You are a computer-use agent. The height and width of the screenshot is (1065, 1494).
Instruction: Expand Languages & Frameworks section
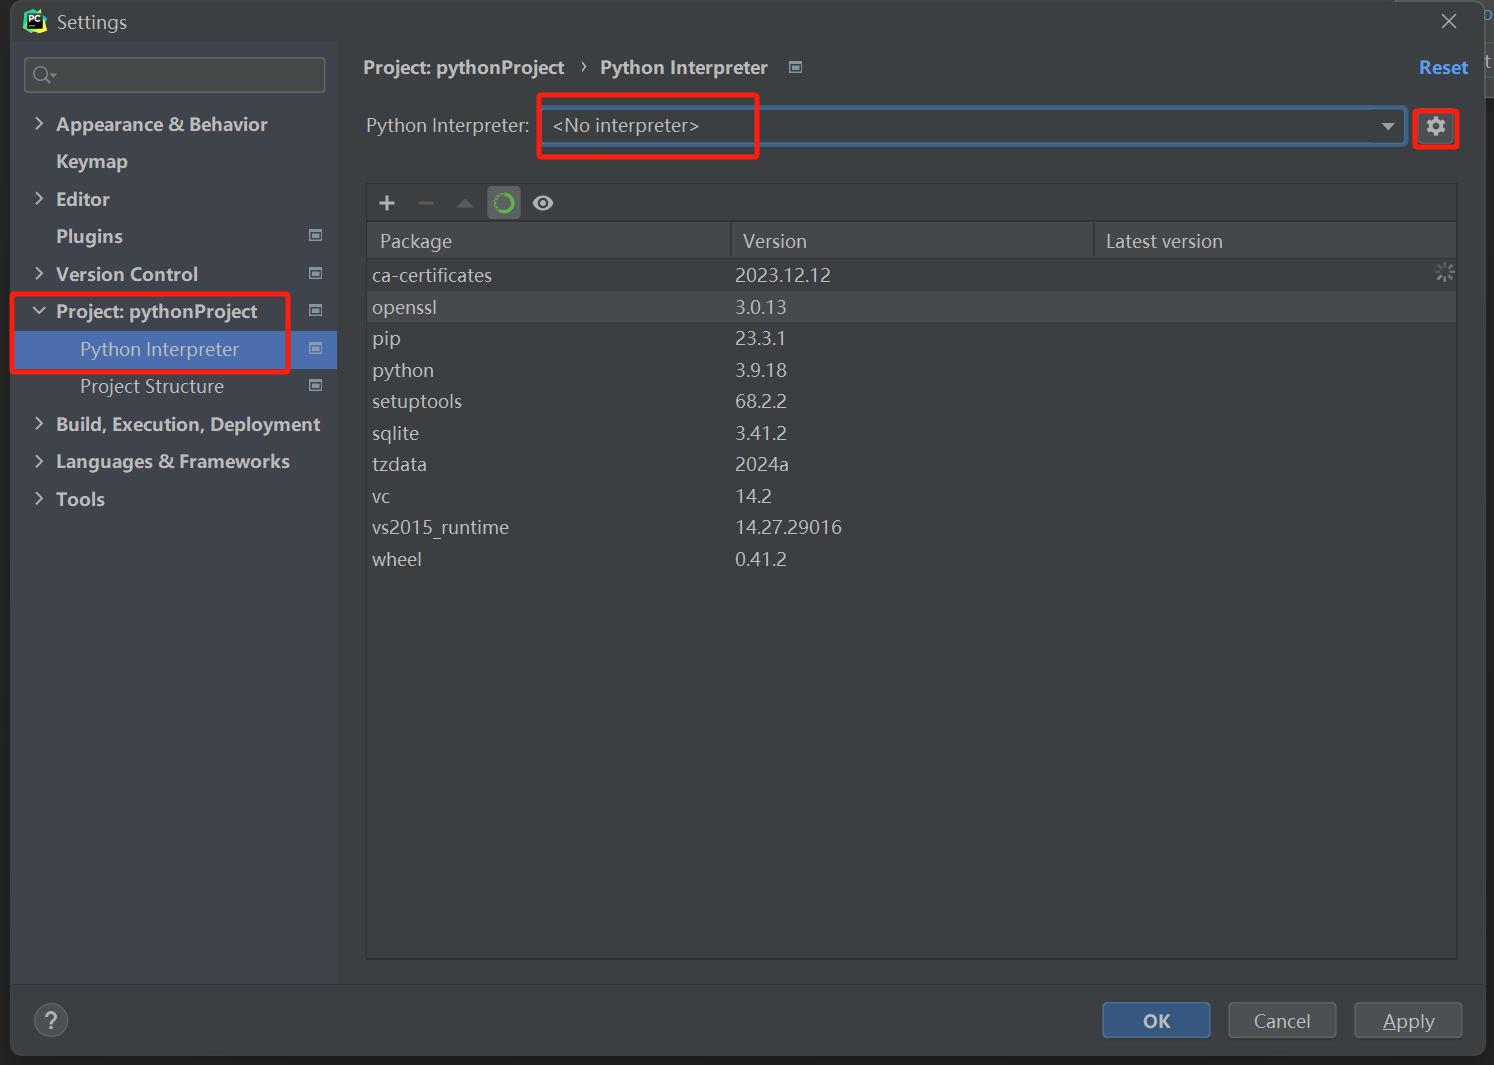tap(39, 461)
